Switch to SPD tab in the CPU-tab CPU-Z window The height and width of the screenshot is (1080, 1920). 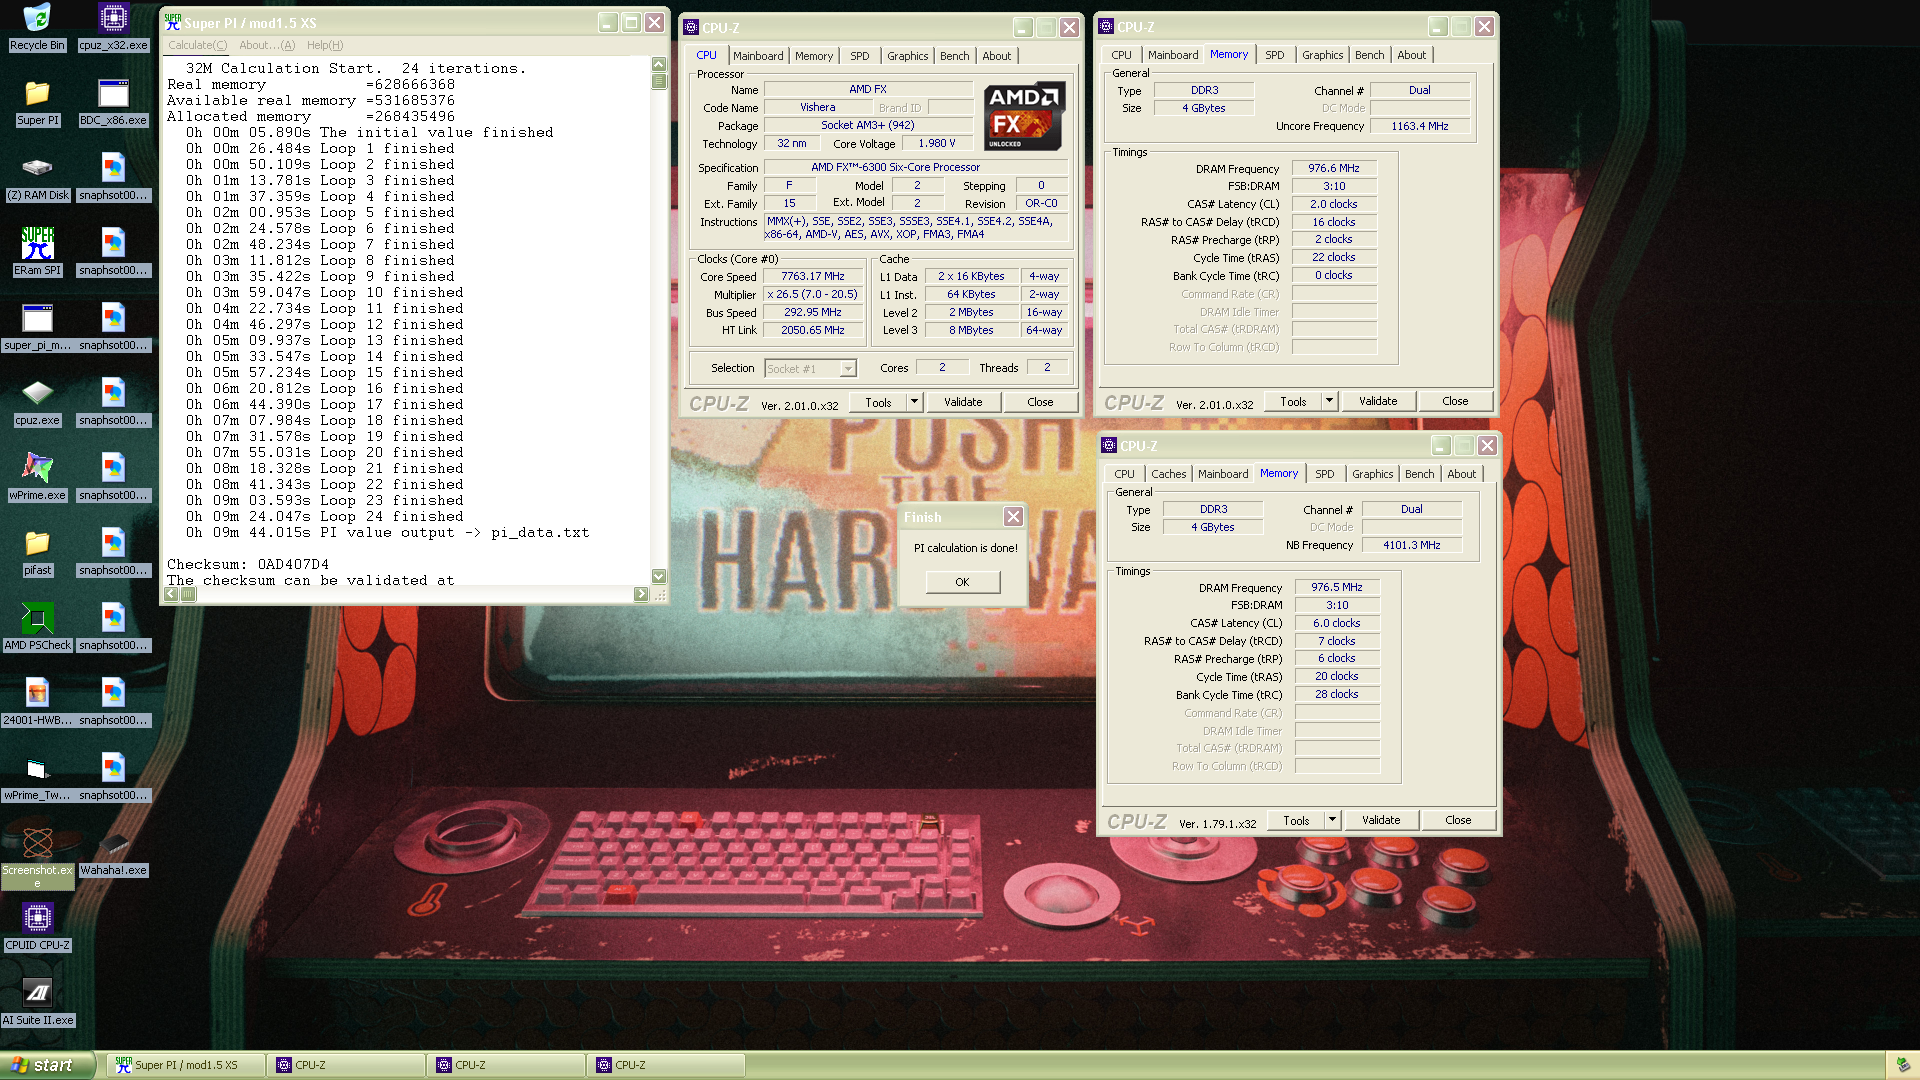pos(859,56)
